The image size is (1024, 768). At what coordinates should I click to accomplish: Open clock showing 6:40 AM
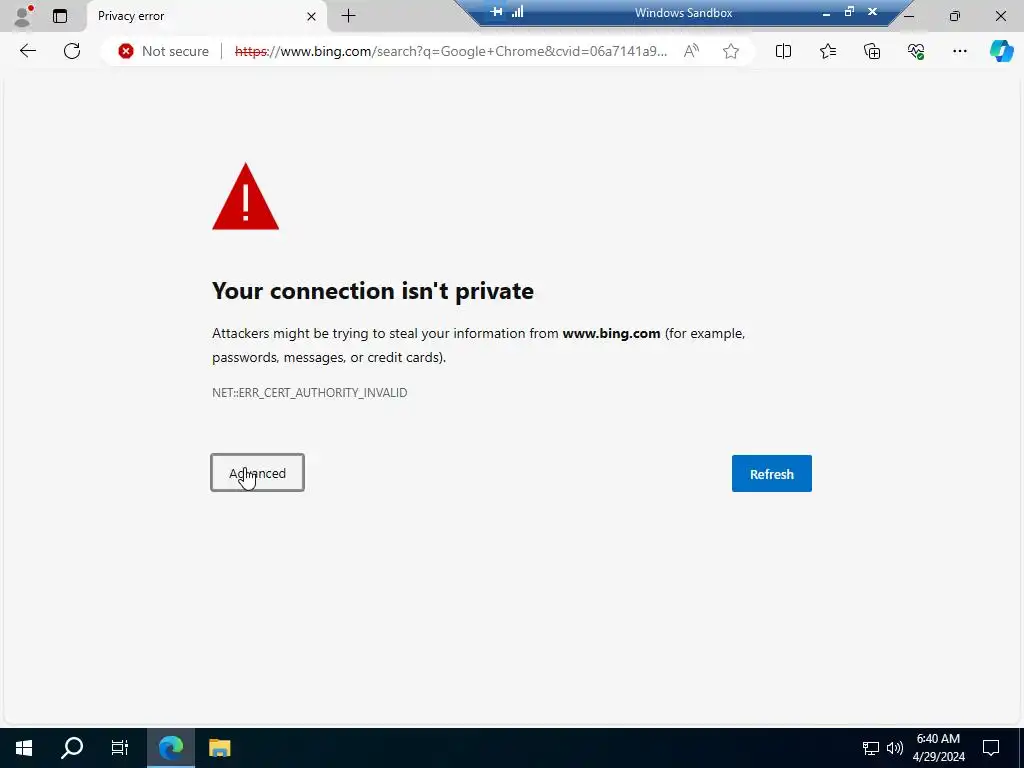point(938,748)
